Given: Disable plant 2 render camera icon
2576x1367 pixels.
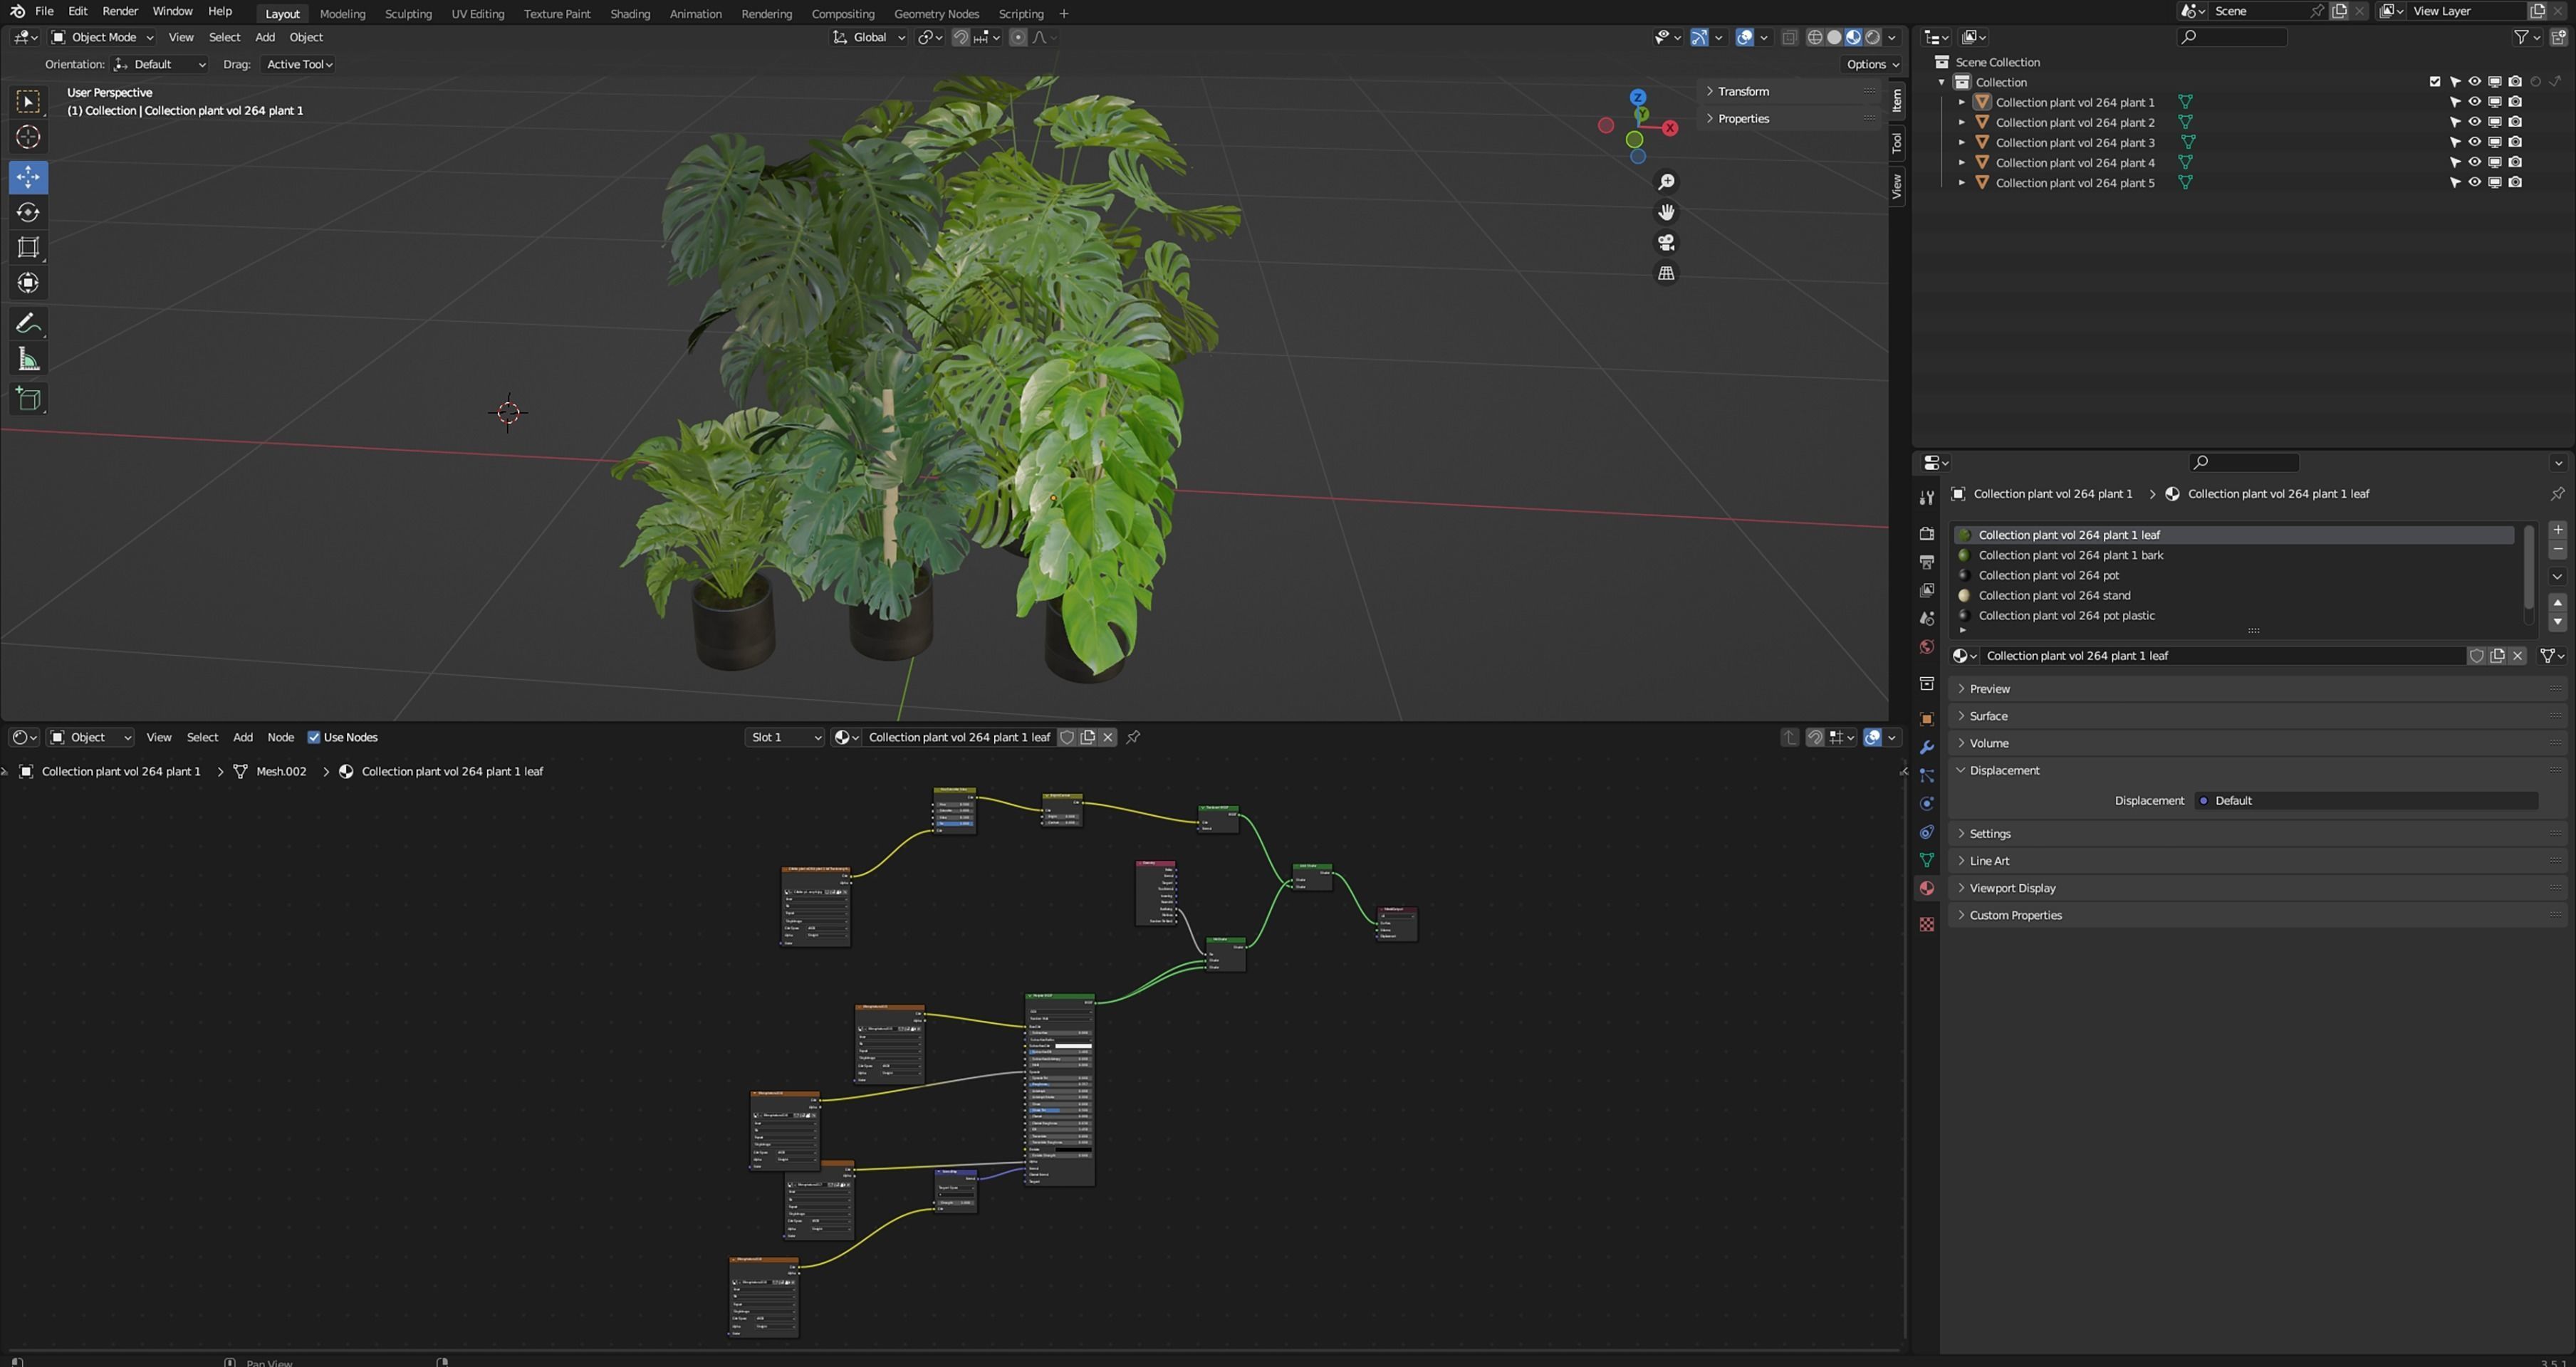Looking at the screenshot, I should coord(2515,122).
